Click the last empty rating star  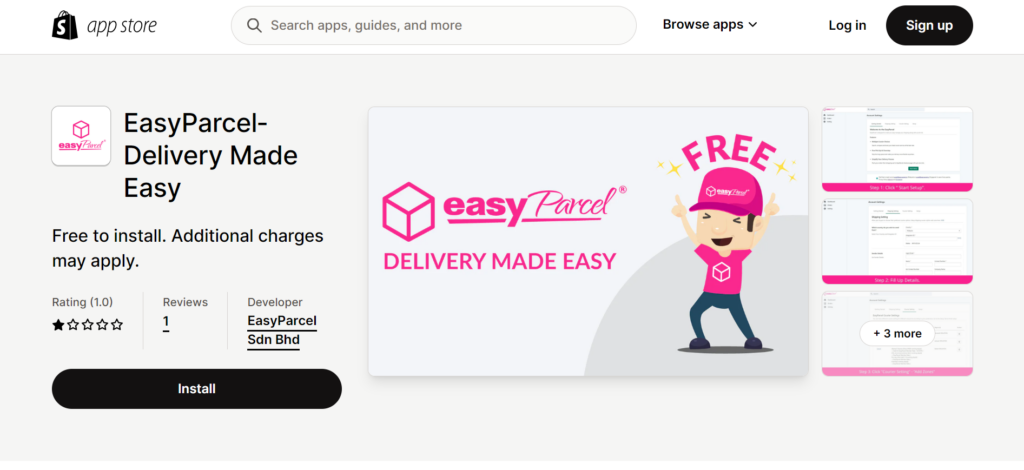click(117, 324)
